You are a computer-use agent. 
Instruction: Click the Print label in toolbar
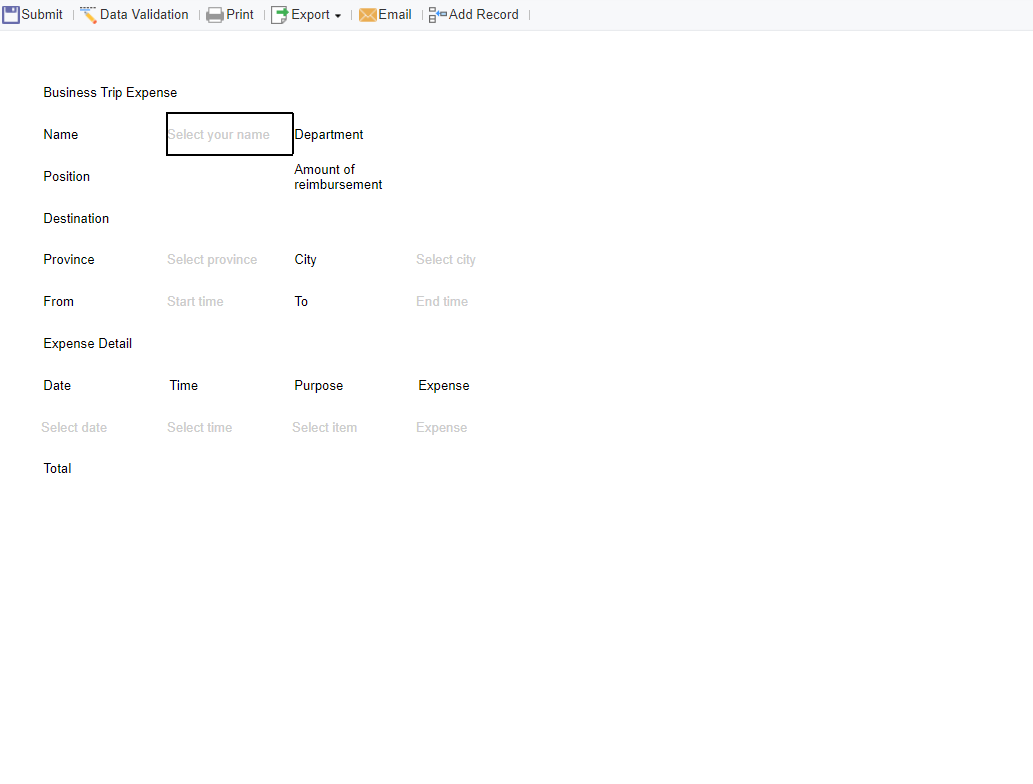pos(240,14)
